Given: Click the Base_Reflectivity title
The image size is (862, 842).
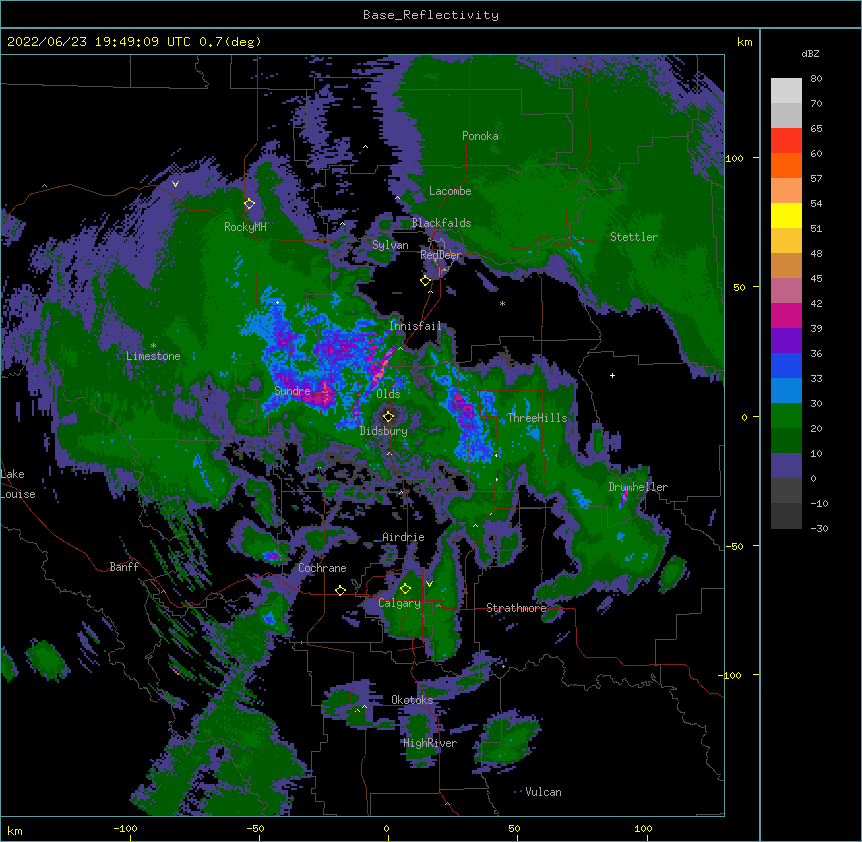Looking at the screenshot, I should pyautogui.click(x=431, y=15).
